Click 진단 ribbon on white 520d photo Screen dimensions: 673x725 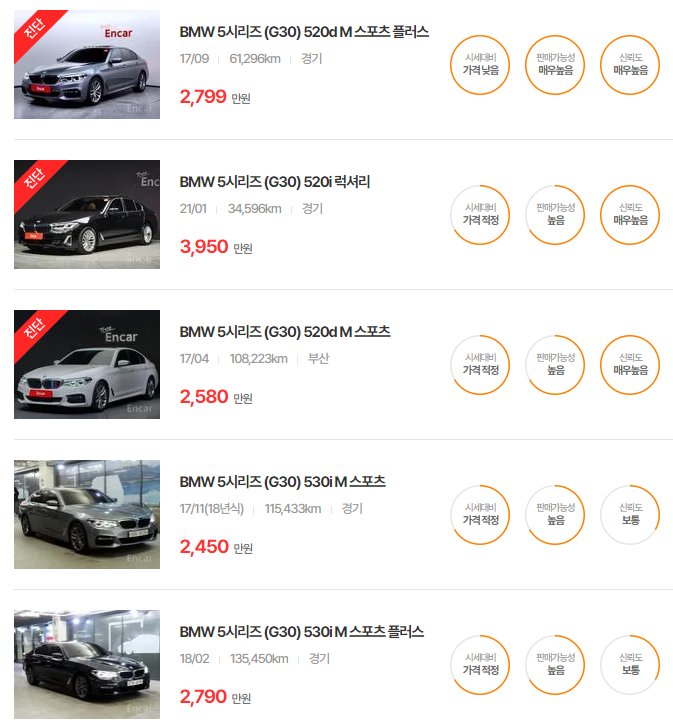(35, 329)
